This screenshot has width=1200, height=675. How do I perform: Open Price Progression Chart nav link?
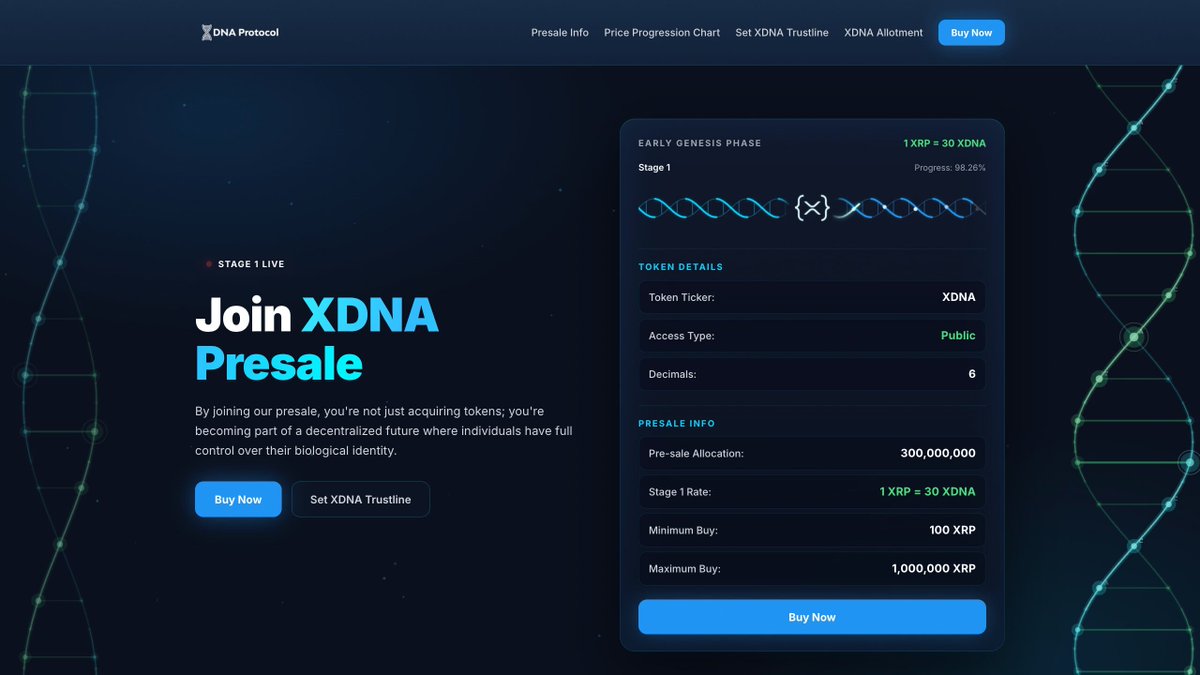click(662, 33)
